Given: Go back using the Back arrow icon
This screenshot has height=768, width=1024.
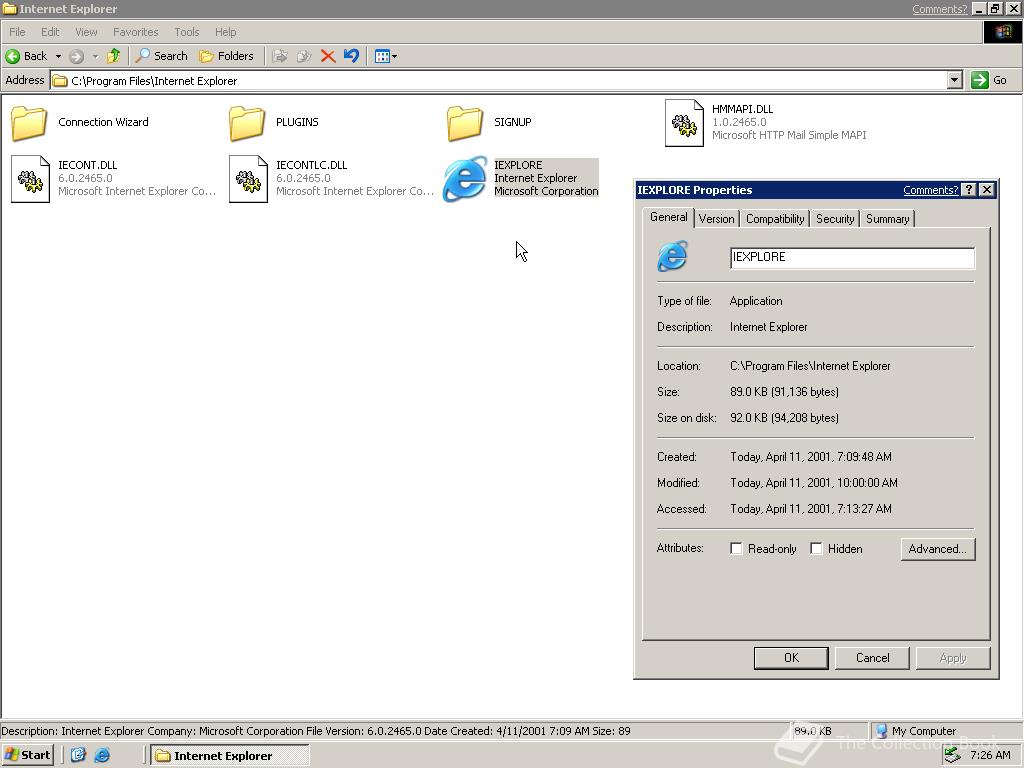Looking at the screenshot, I should pos(12,56).
